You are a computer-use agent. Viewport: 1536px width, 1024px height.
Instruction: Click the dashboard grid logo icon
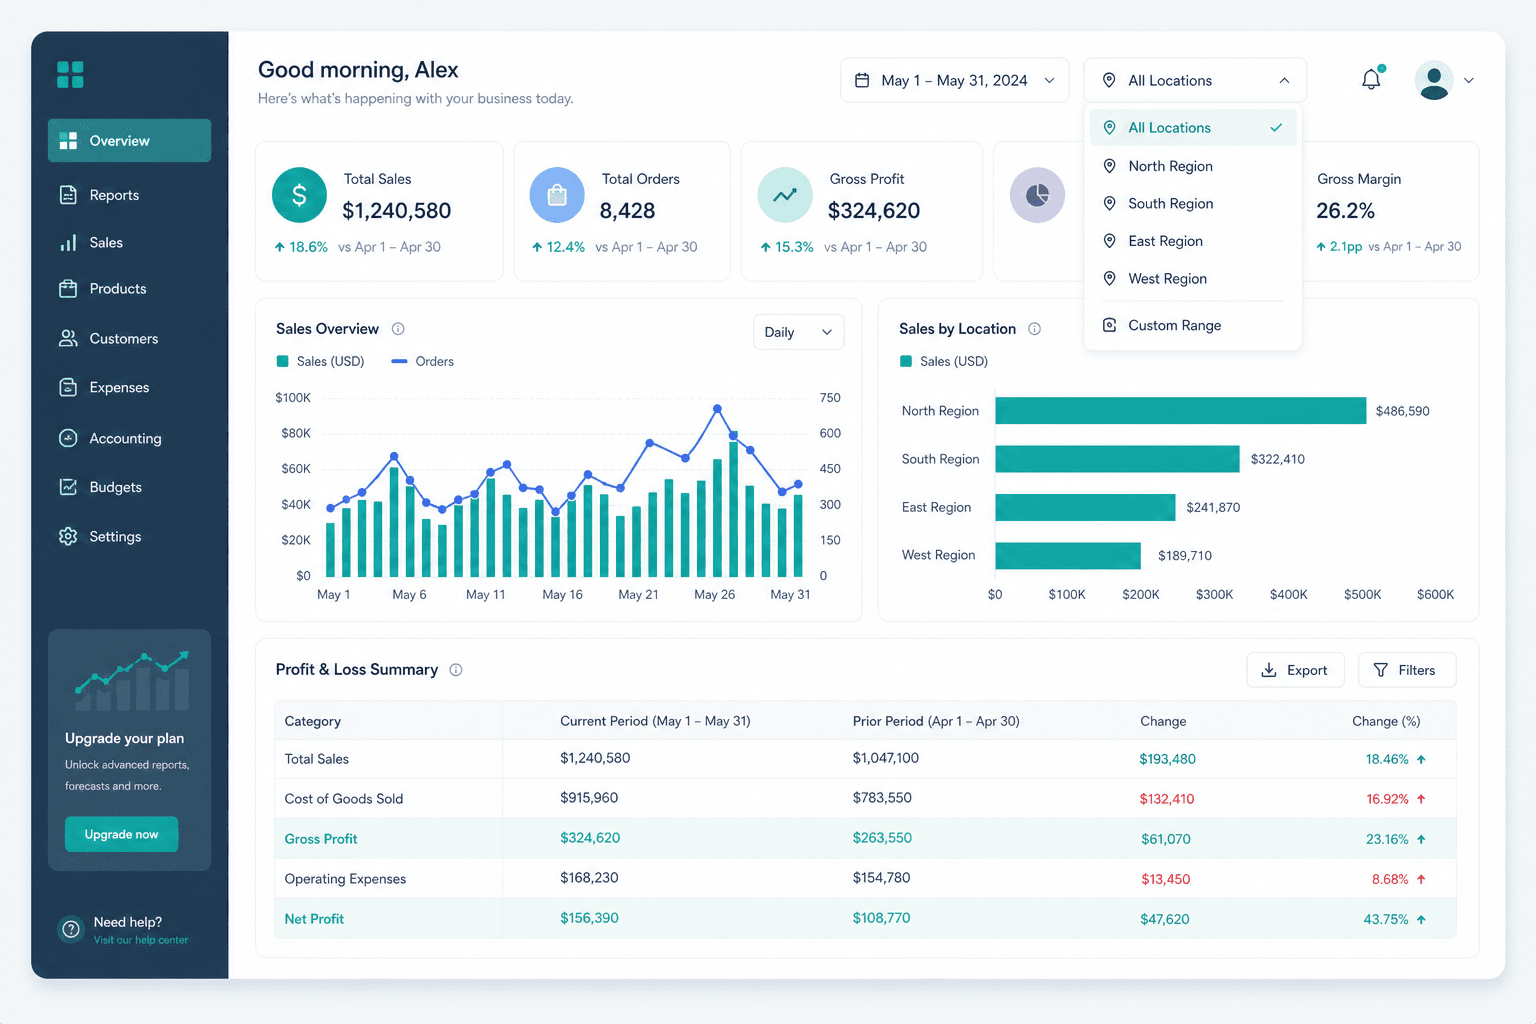(70, 74)
